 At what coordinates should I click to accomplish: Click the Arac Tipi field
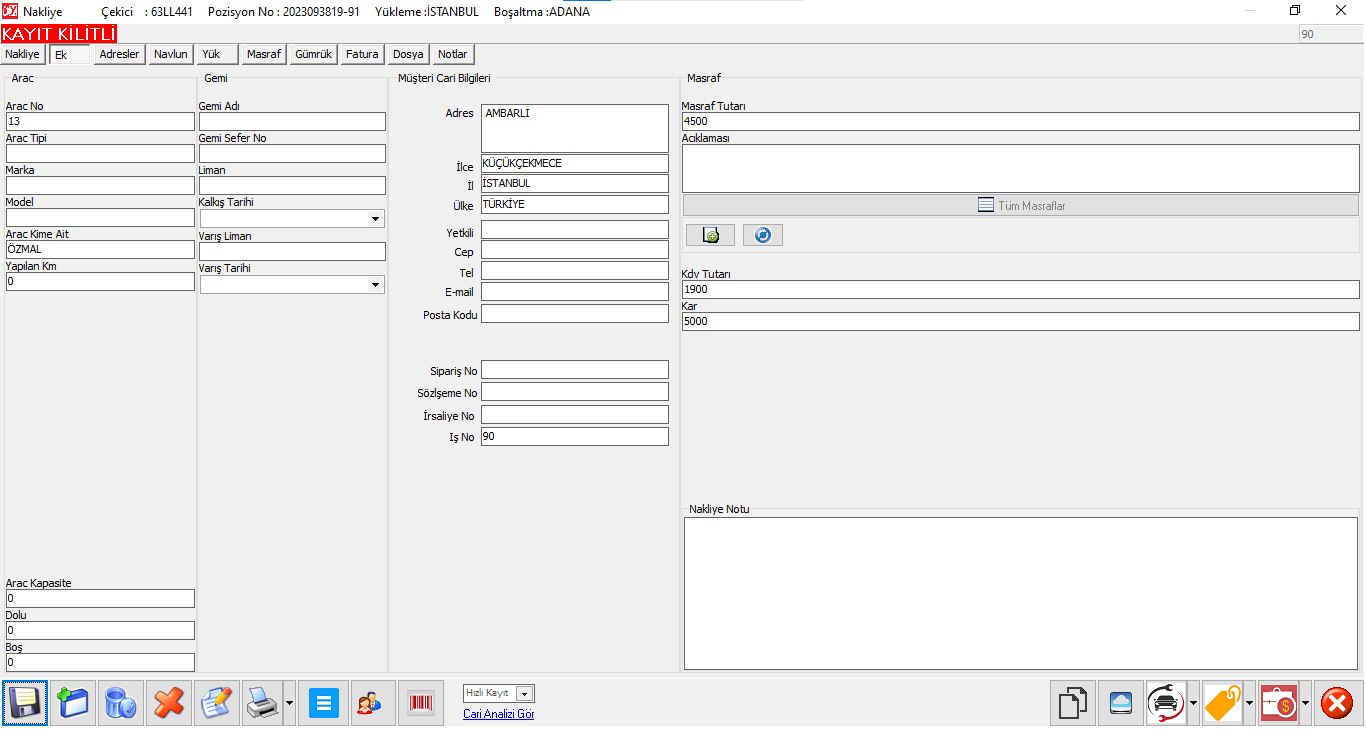tap(100, 153)
